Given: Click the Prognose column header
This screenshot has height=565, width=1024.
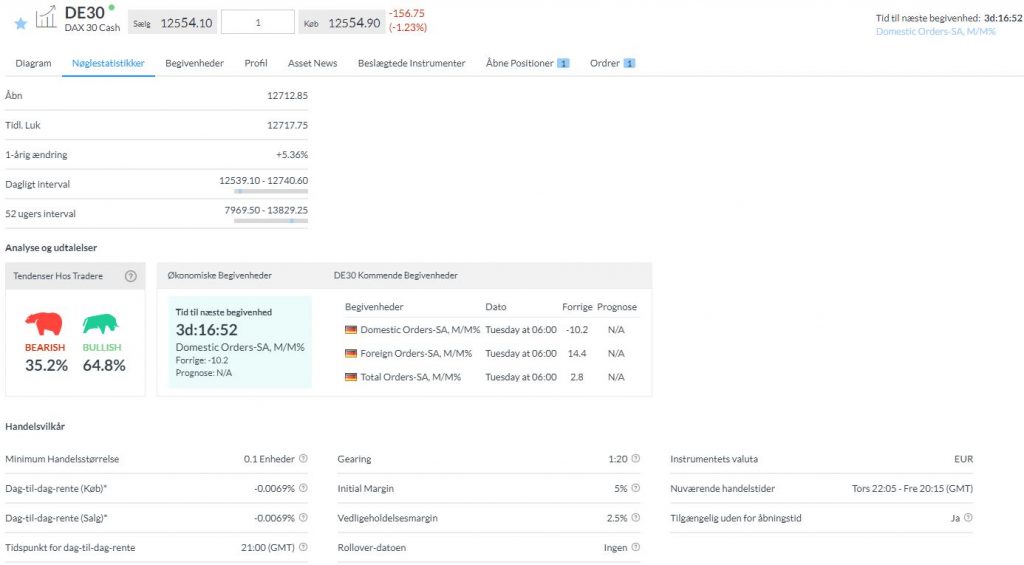Looking at the screenshot, I should tap(616, 307).
